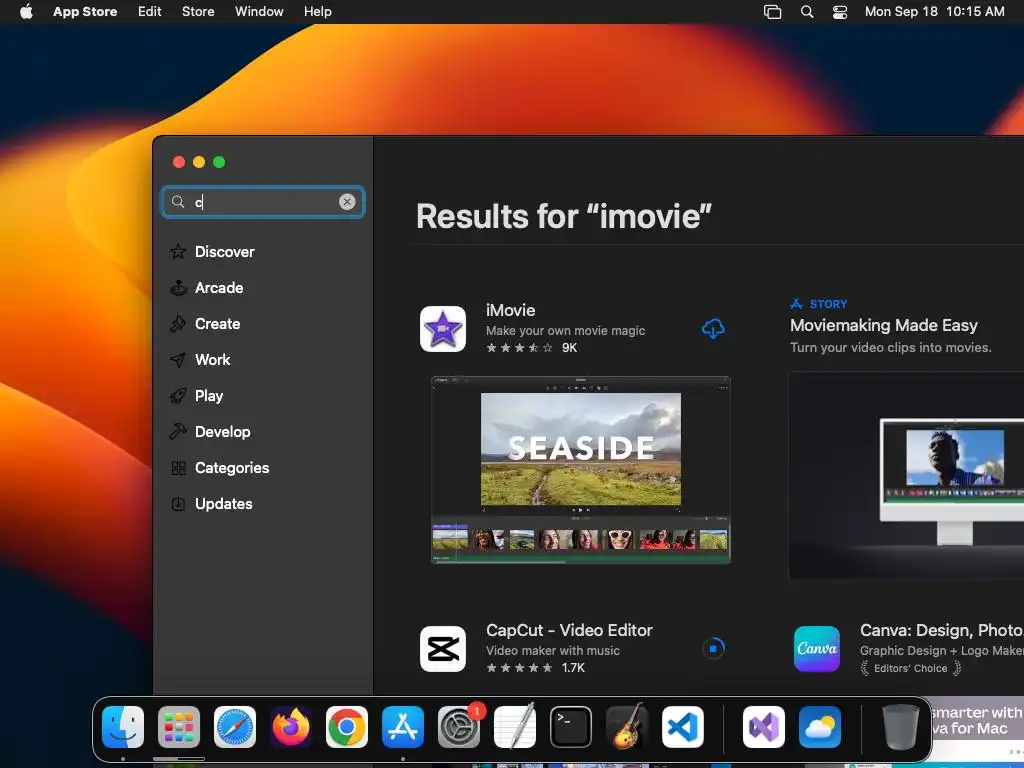
Task: Click the iMovie download cloud icon
Action: (712, 328)
